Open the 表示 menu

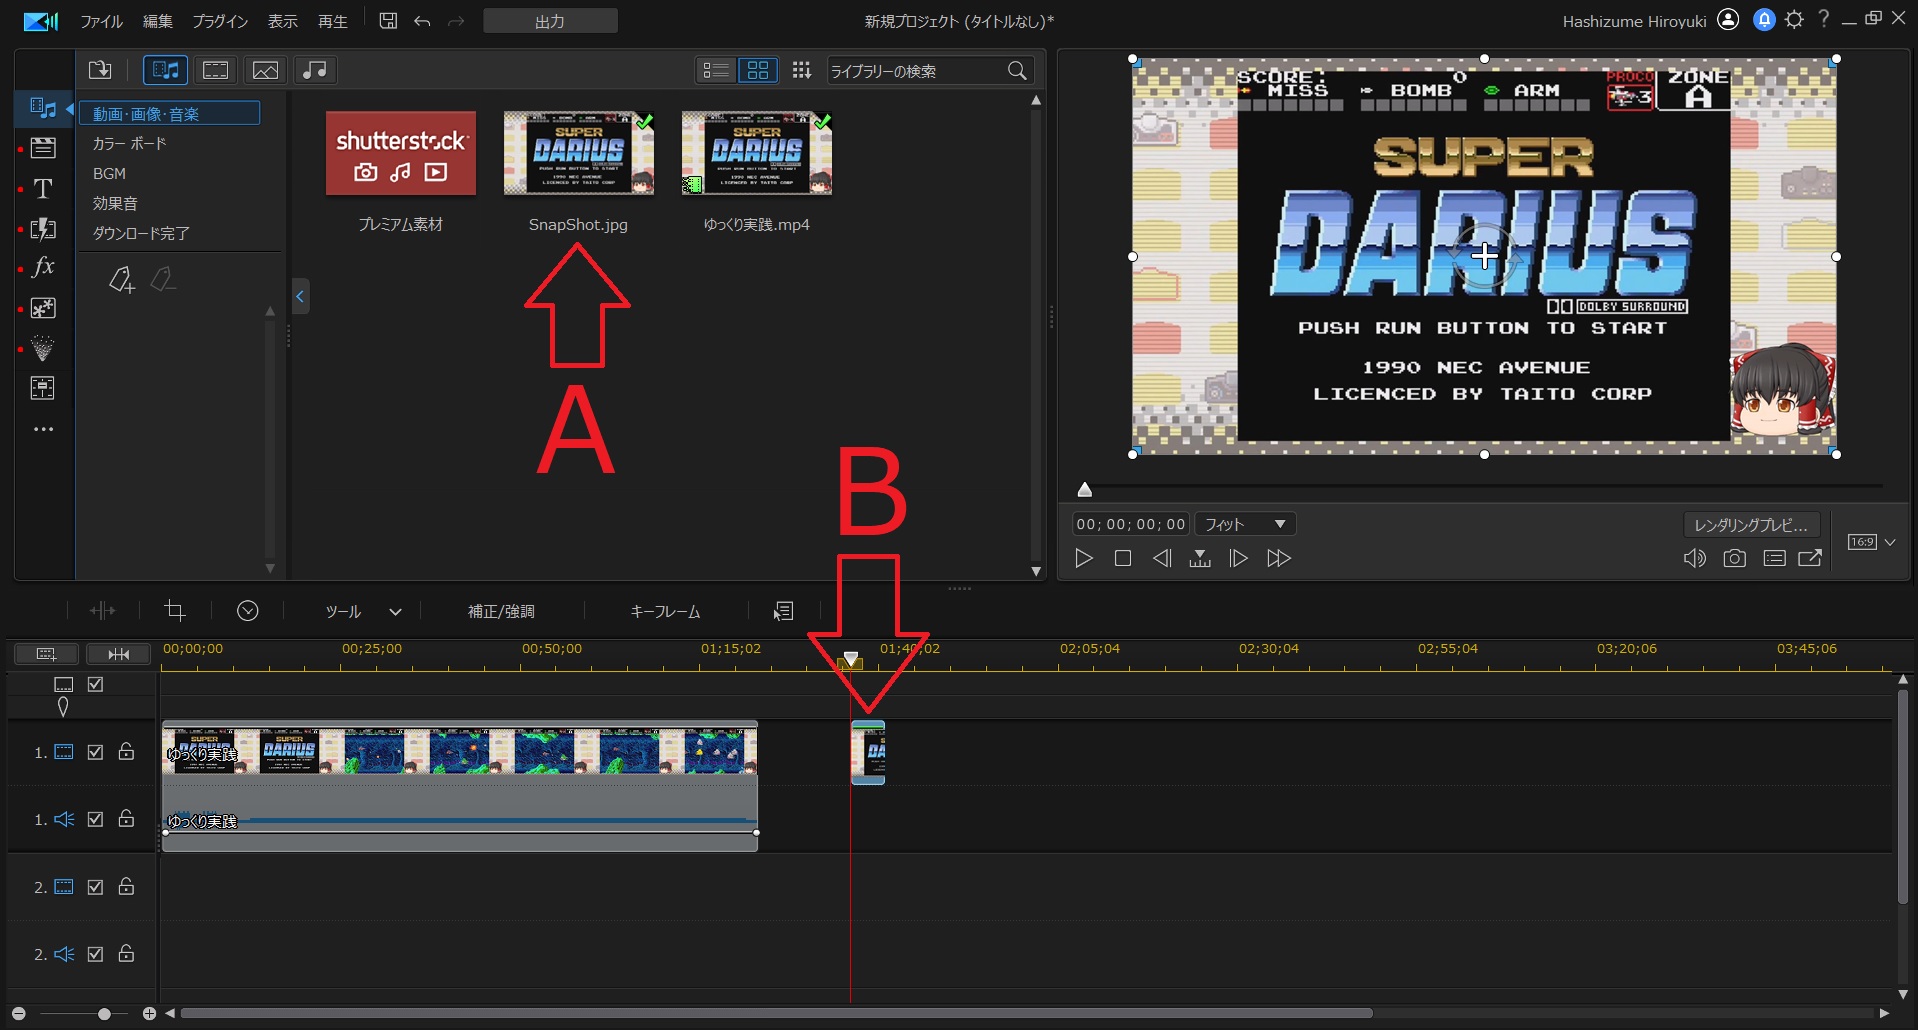(x=282, y=21)
